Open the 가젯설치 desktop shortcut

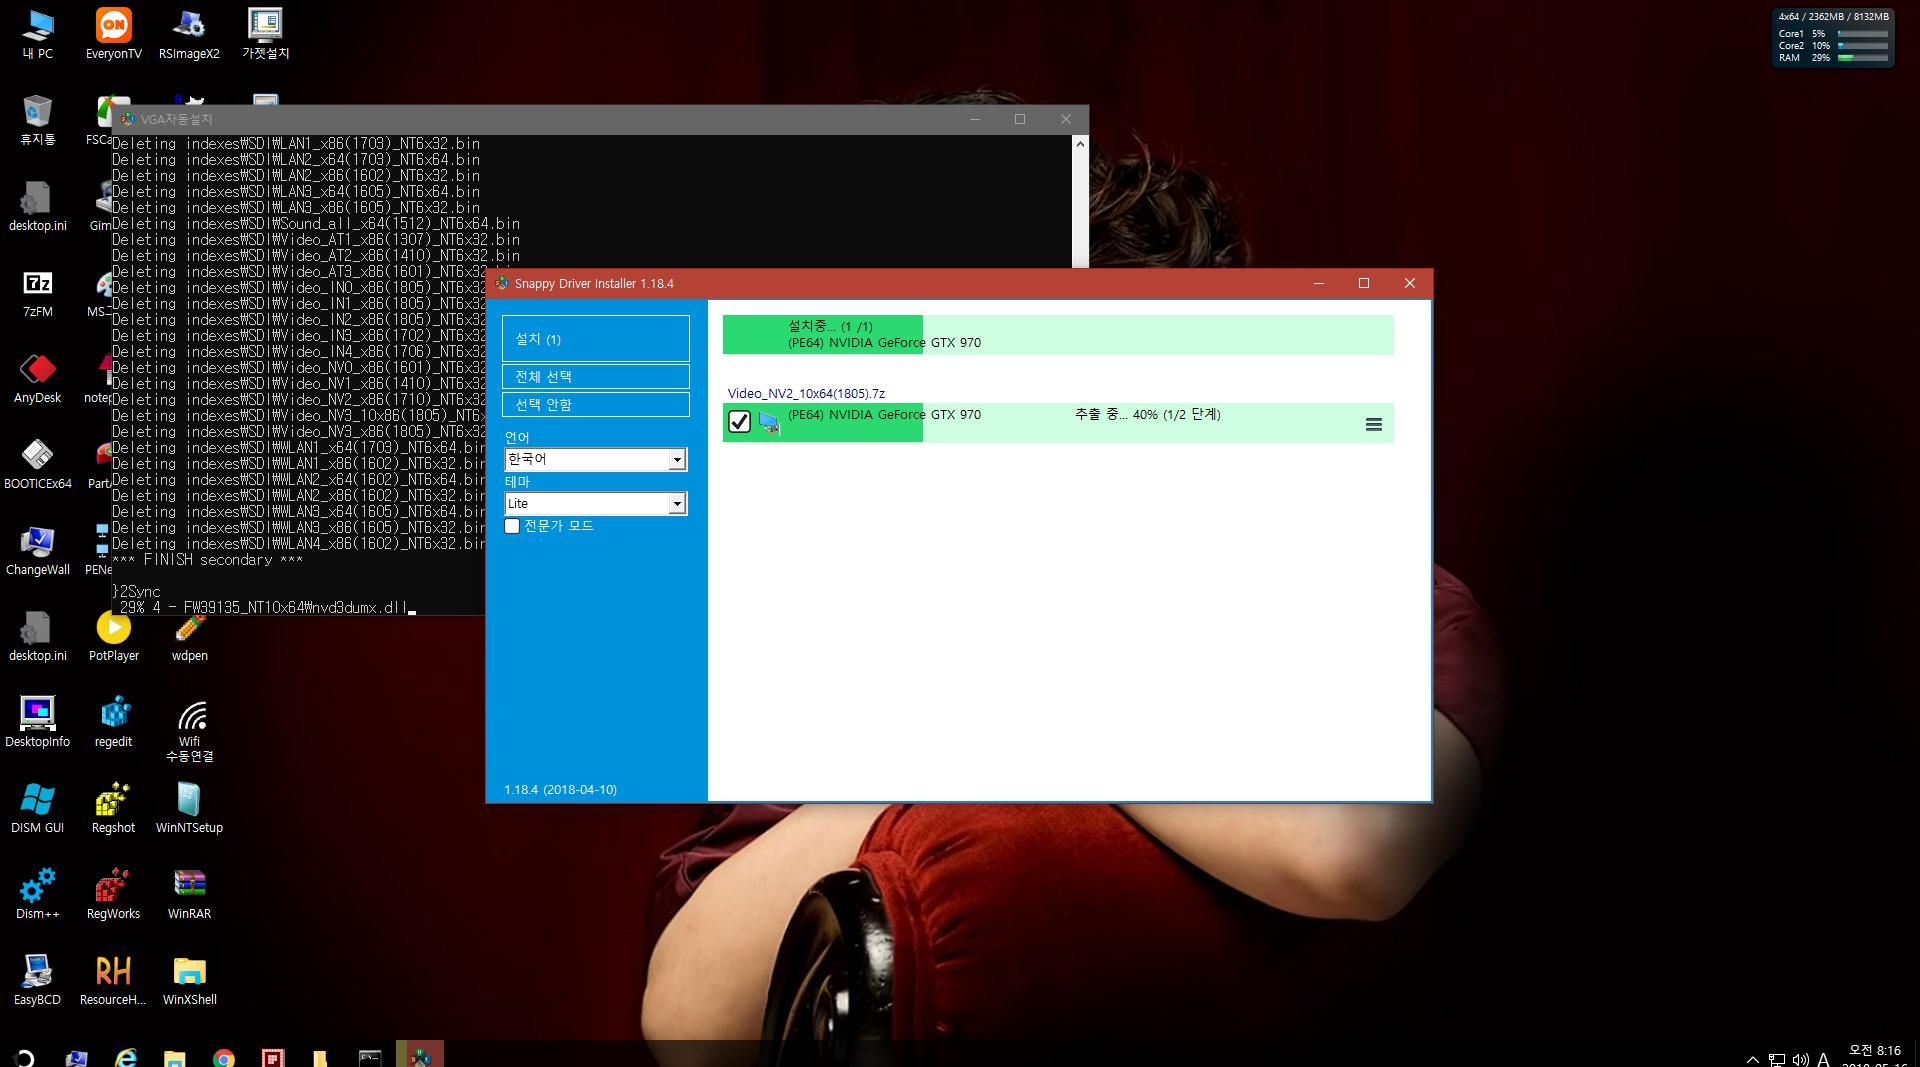265,34
